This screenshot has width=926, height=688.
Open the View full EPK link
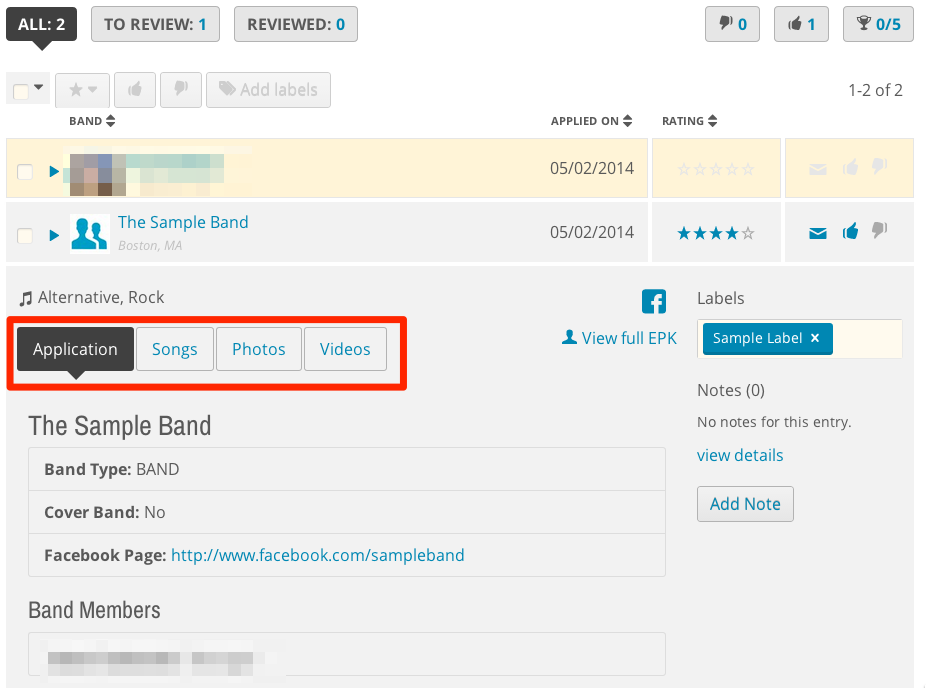point(619,338)
